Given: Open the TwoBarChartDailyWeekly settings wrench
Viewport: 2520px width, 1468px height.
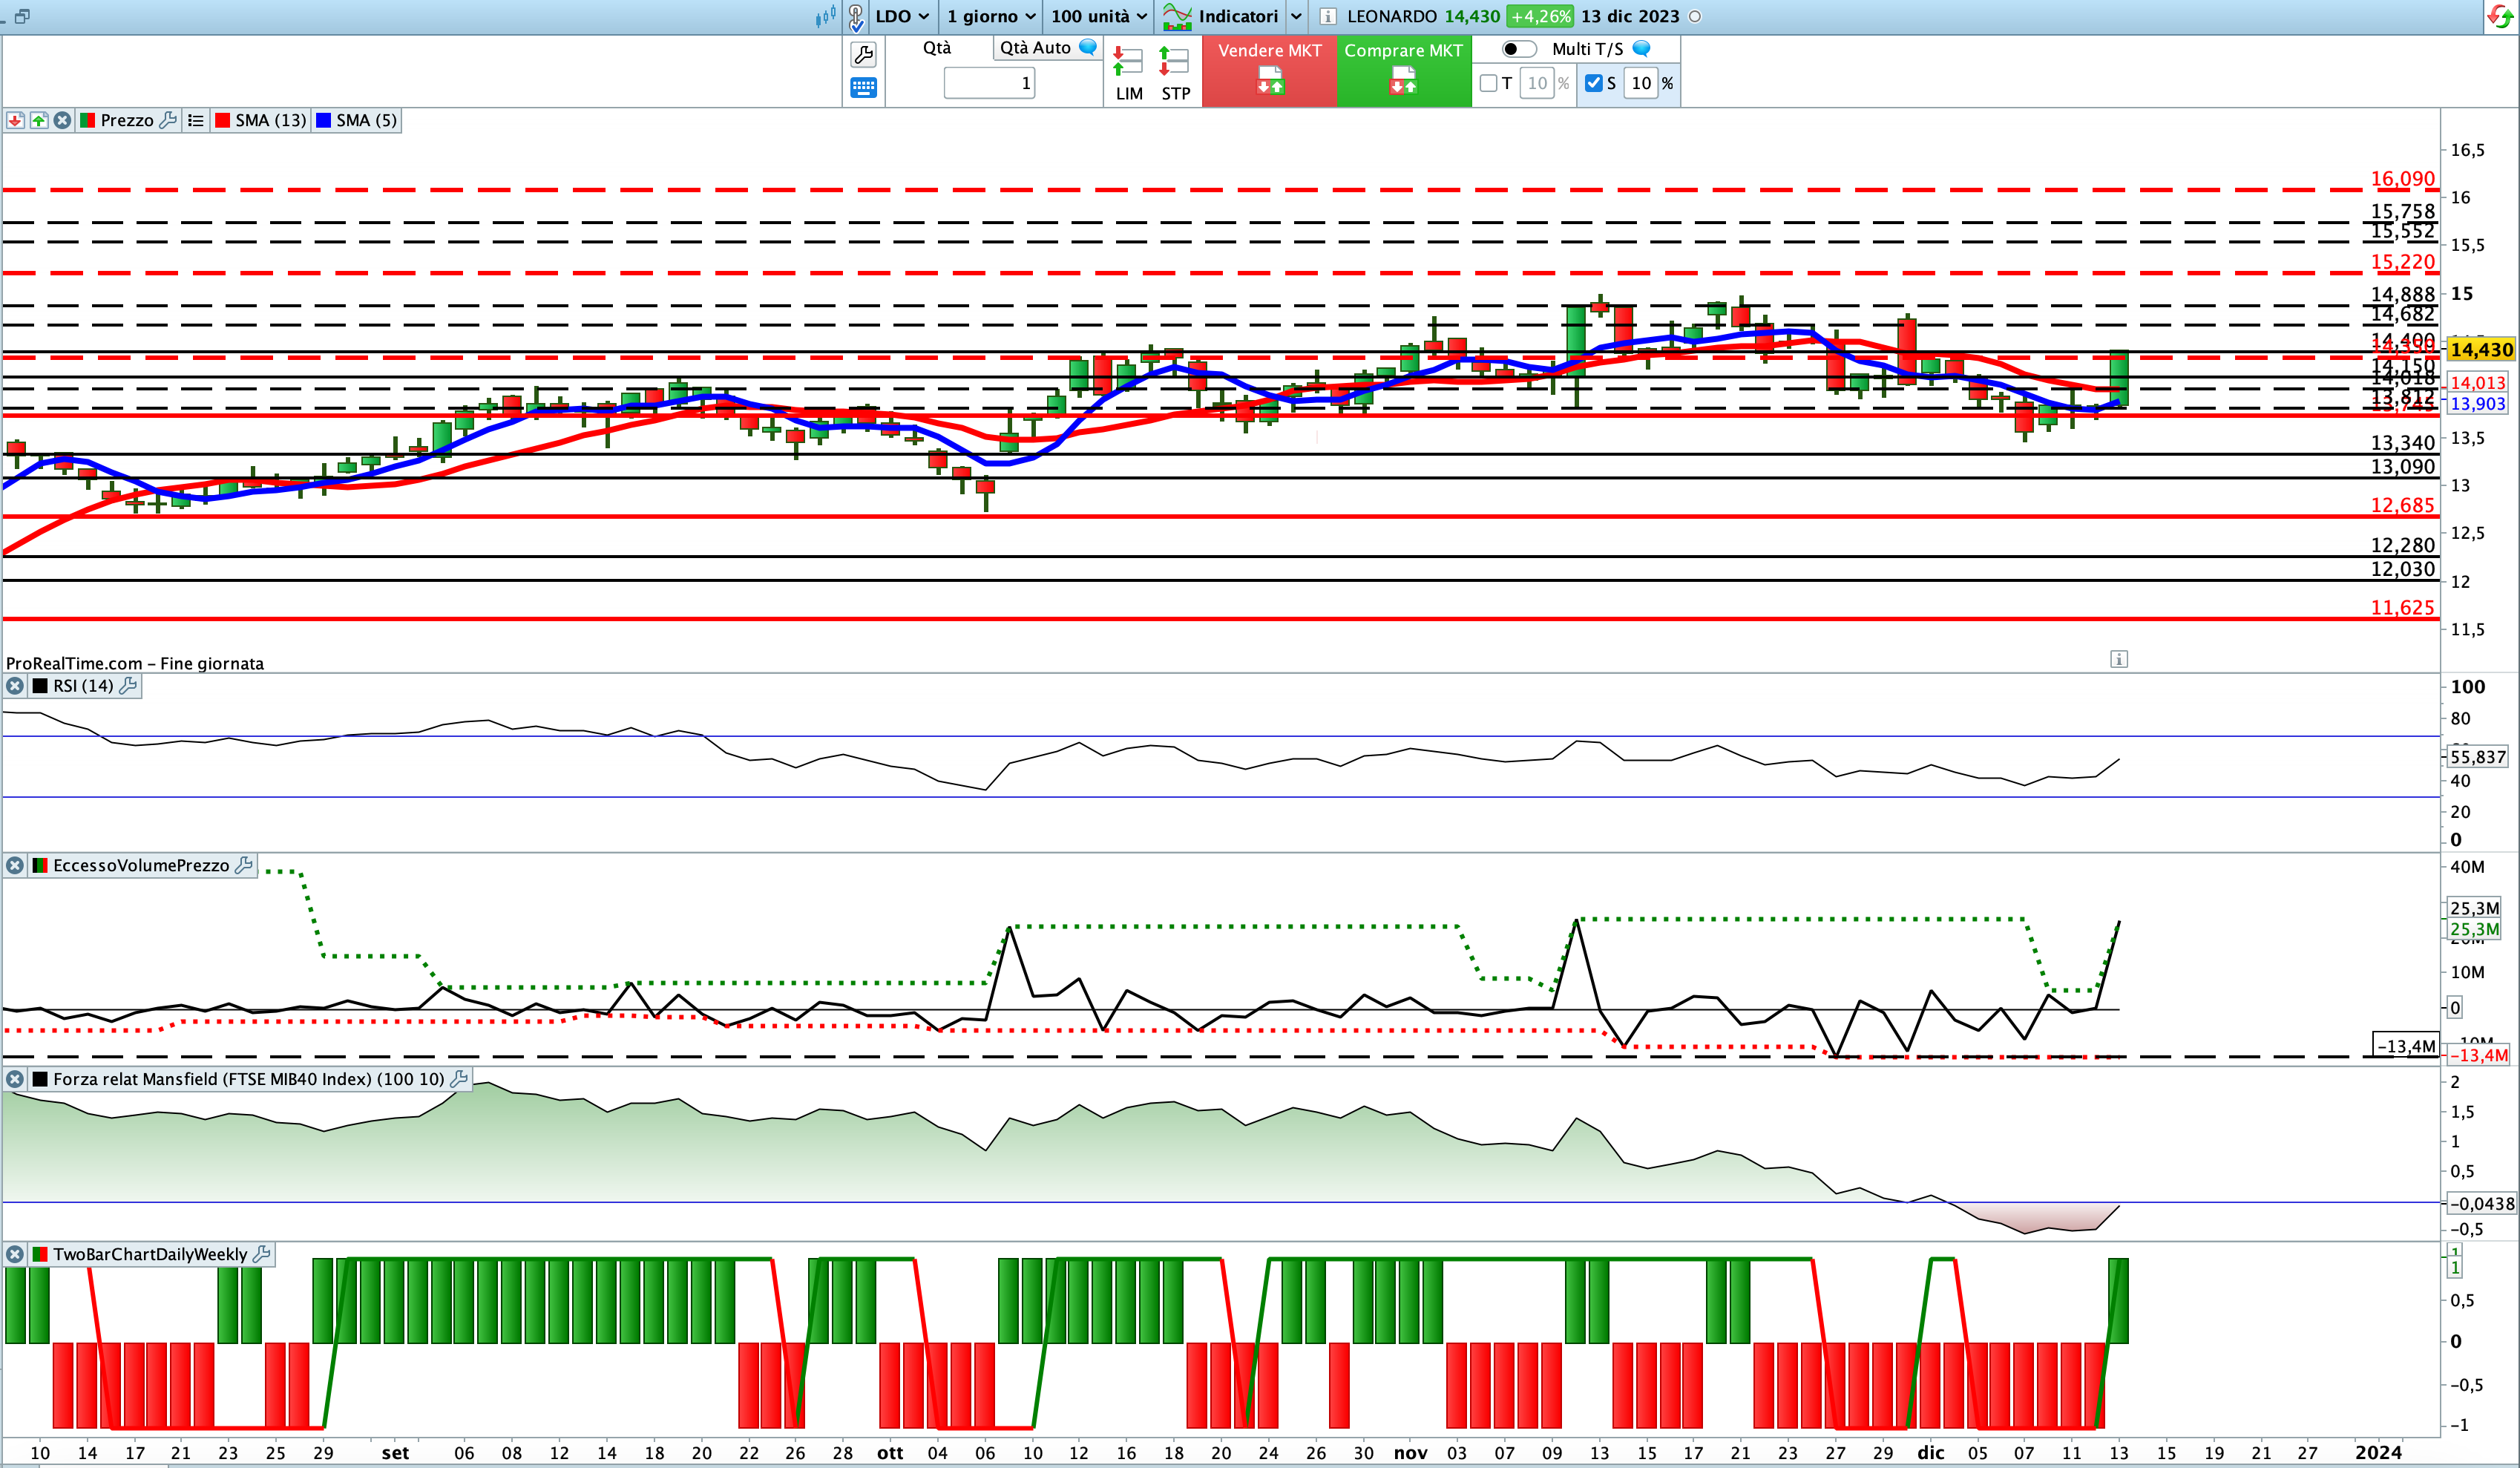Looking at the screenshot, I should click(x=261, y=1254).
